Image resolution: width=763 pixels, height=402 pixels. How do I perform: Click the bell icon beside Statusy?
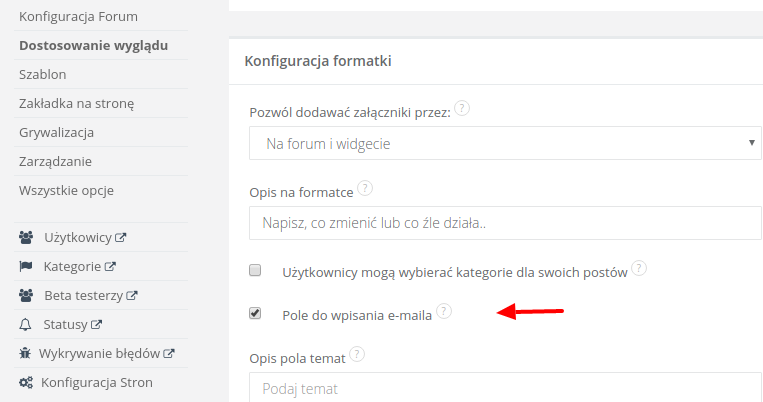pos(26,325)
